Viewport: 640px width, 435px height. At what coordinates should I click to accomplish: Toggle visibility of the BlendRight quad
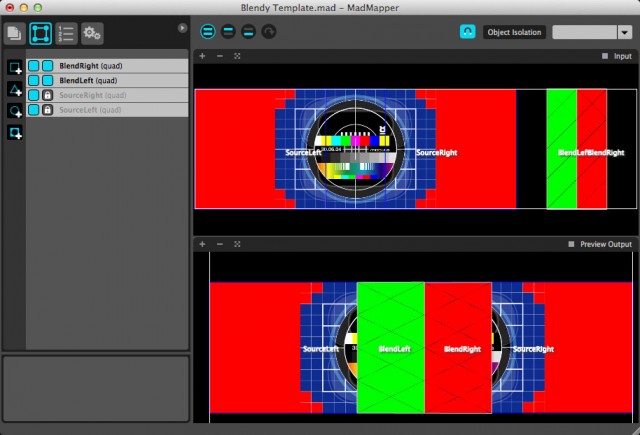(x=33, y=66)
